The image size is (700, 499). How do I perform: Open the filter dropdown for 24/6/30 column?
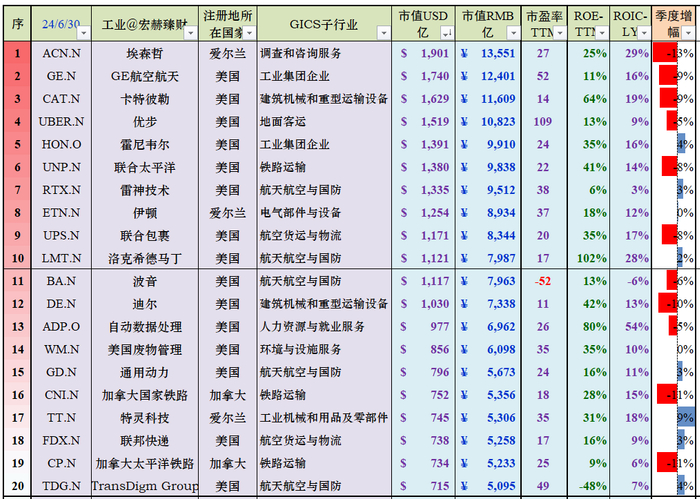pyautogui.click(x=83, y=33)
